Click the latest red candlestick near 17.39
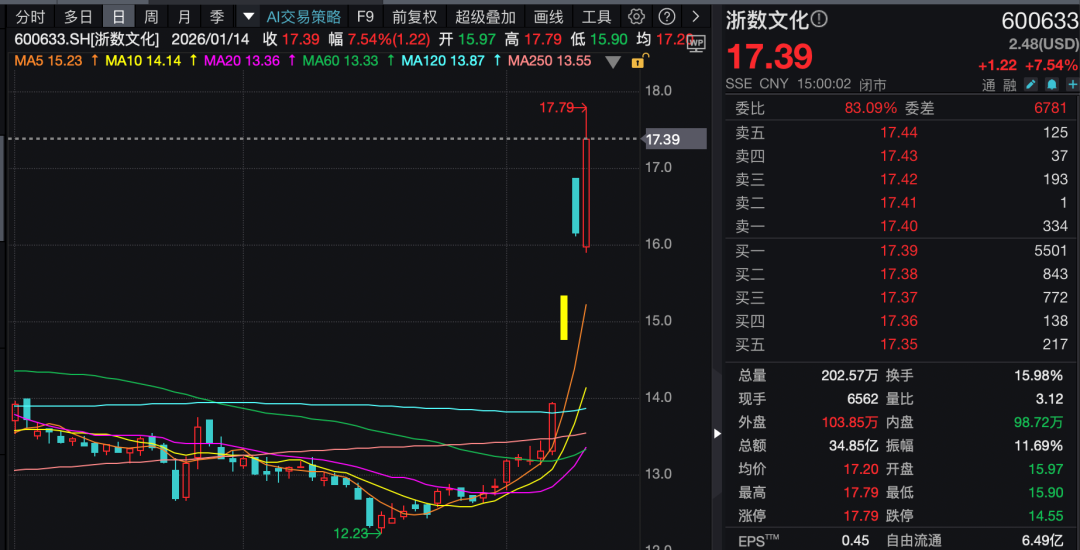This screenshot has height=550, width=1080. [x=587, y=193]
